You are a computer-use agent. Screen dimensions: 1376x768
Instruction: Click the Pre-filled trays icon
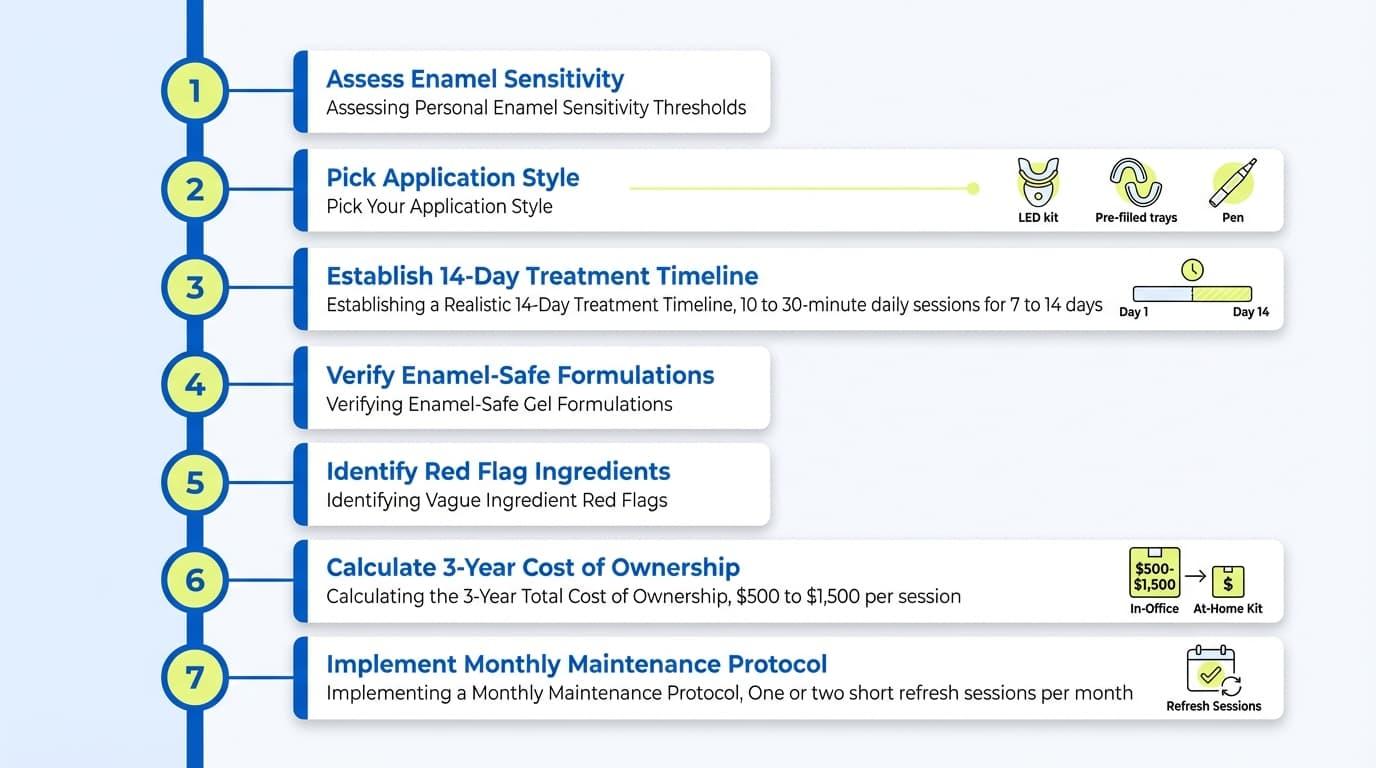(1136, 182)
